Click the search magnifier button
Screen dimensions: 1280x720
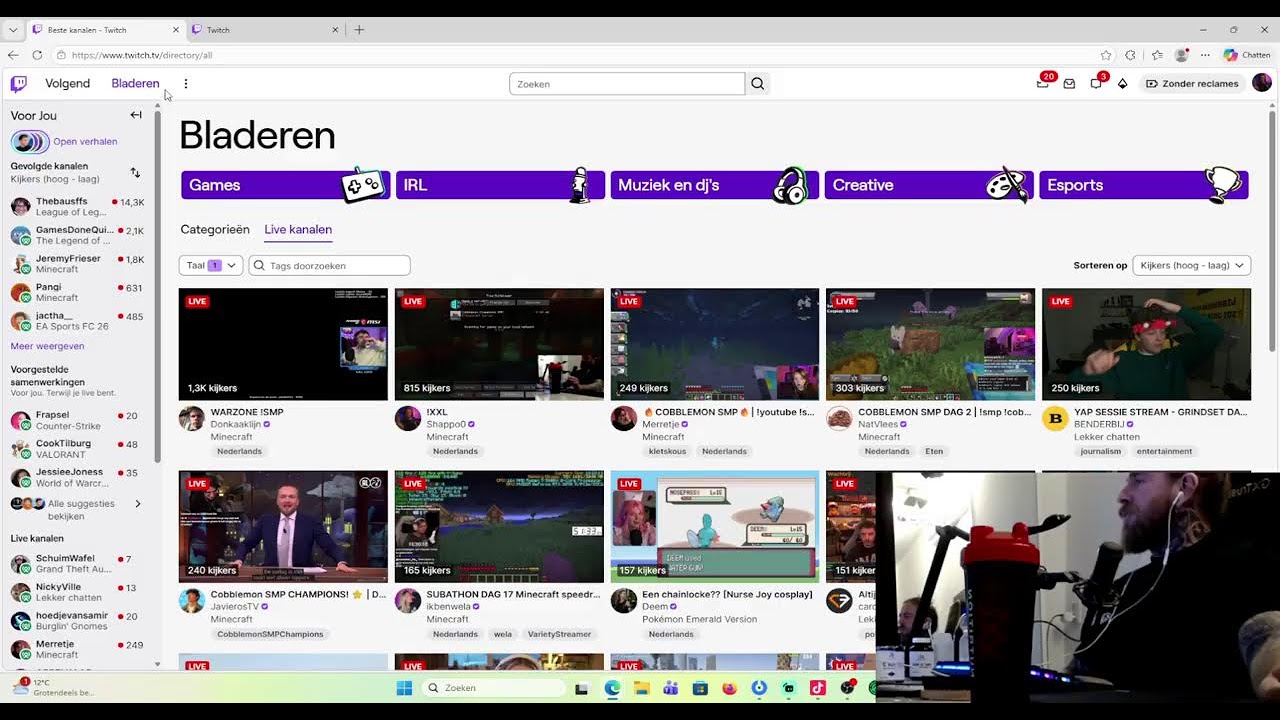tap(758, 84)
